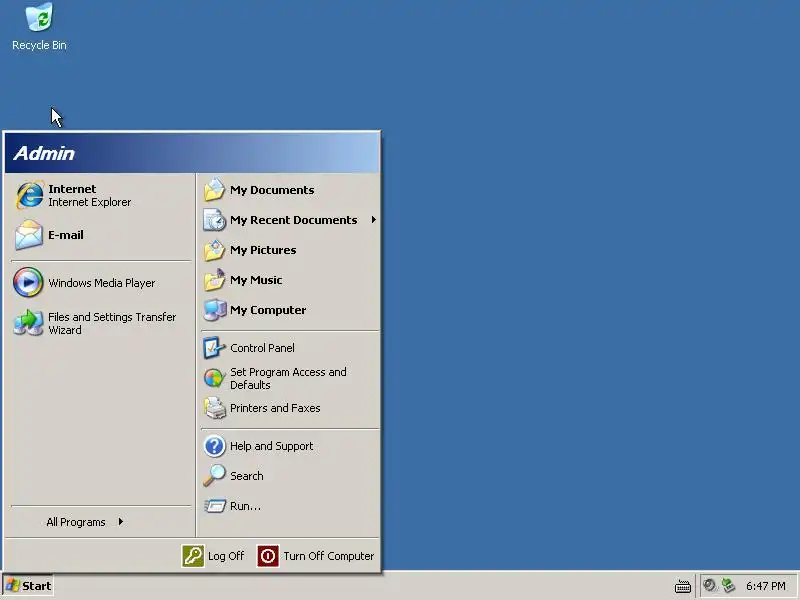Expand the All Programs arrow
The height and width of the screenshot is (600, 800).
tap(120, 521)
